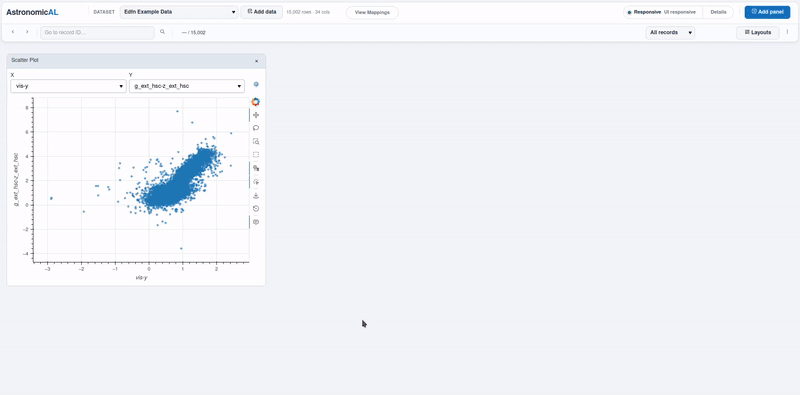The height and width of the screenshot is (395, 800).
Task: Click the Add panel button
Action: coord(767,12)
